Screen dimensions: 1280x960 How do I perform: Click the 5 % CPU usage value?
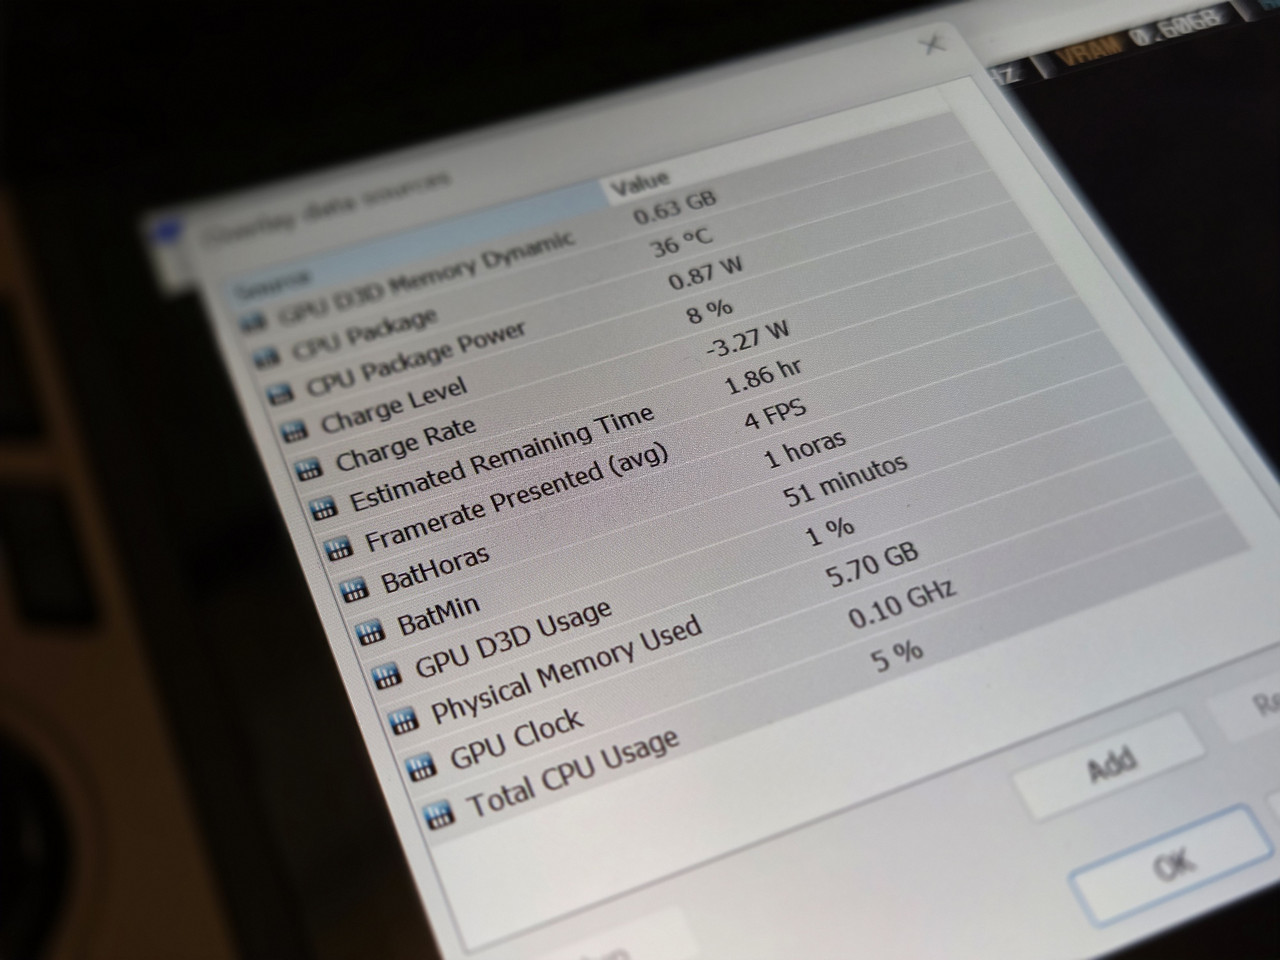point(897,656)
